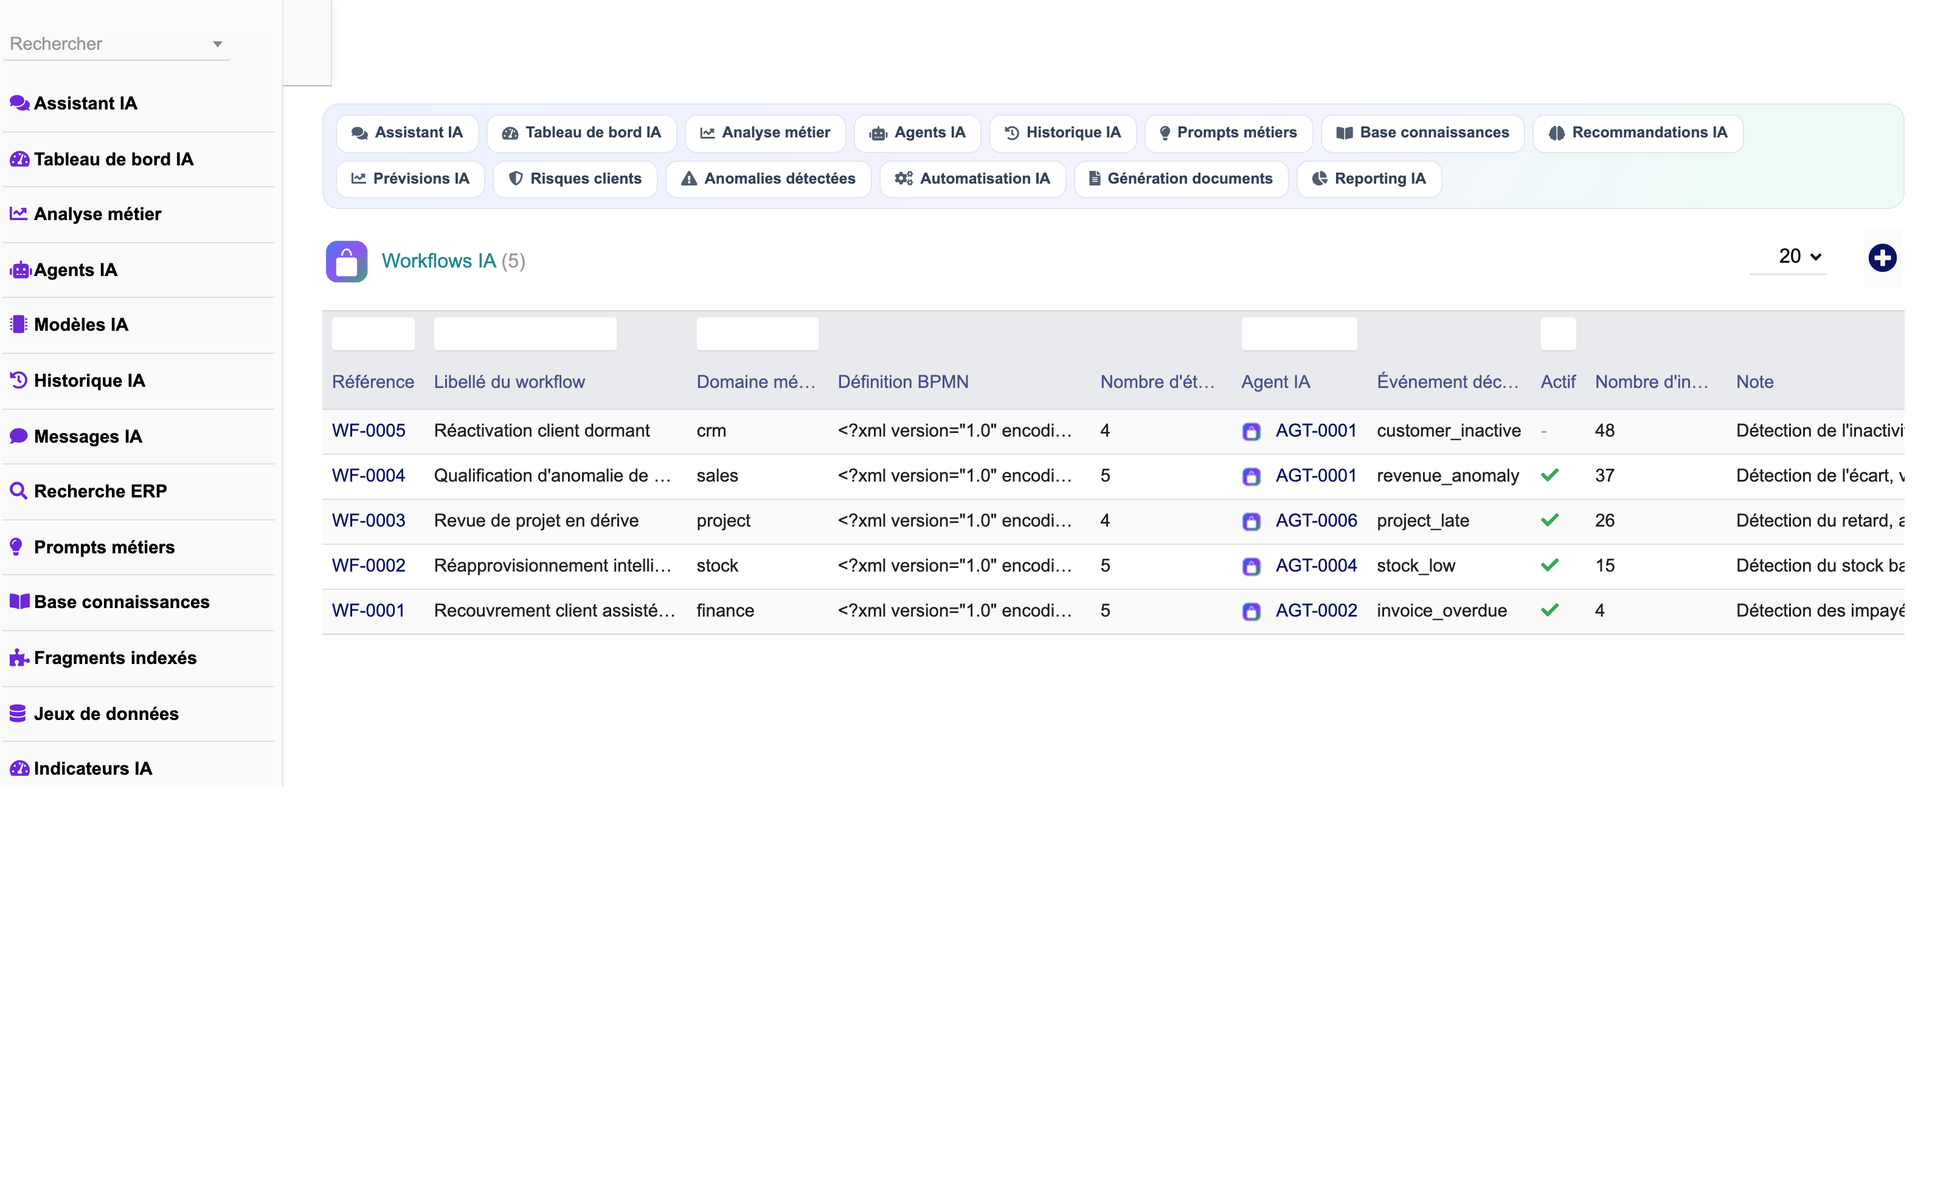
Task: Click the Référence filter input field
Action: point(373,334)
